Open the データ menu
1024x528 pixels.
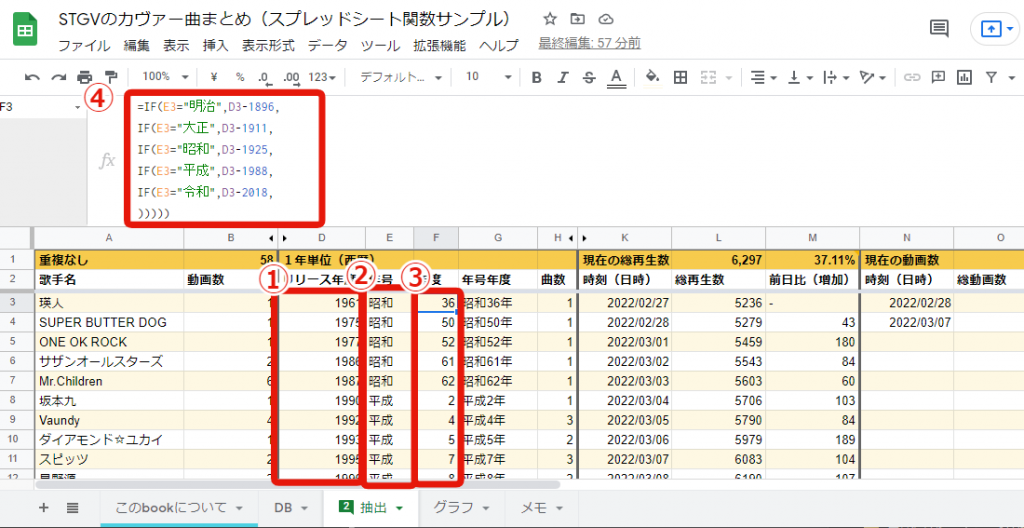coord(327,45)
